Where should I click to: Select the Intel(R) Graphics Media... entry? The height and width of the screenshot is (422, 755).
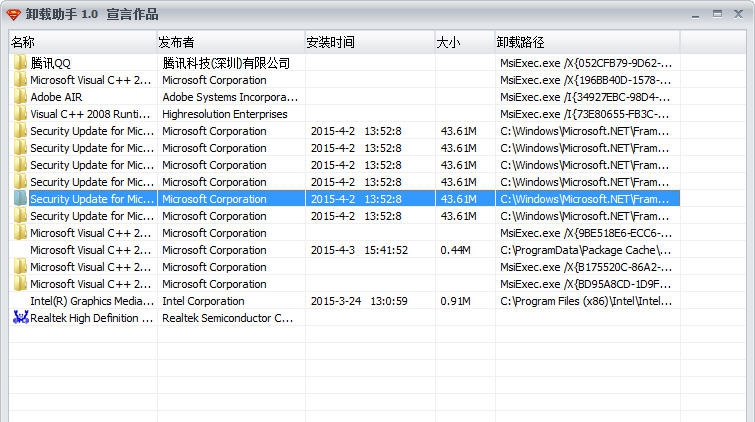[92, 301]
